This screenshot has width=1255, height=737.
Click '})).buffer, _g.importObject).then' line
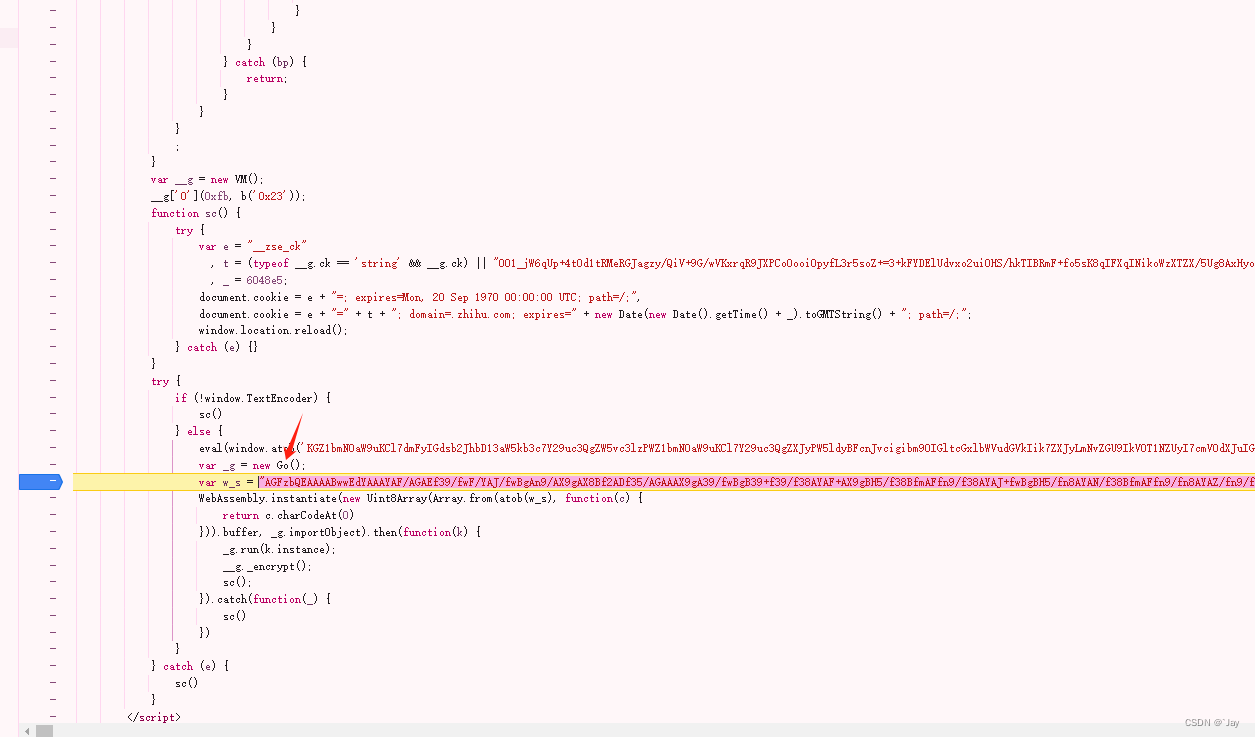click(340, 532)
